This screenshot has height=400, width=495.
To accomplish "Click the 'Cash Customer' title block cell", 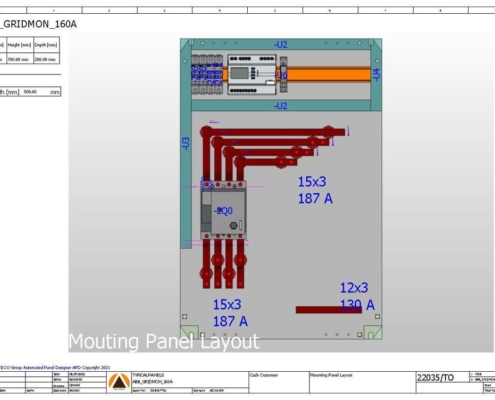I will (x=264, y=375).
